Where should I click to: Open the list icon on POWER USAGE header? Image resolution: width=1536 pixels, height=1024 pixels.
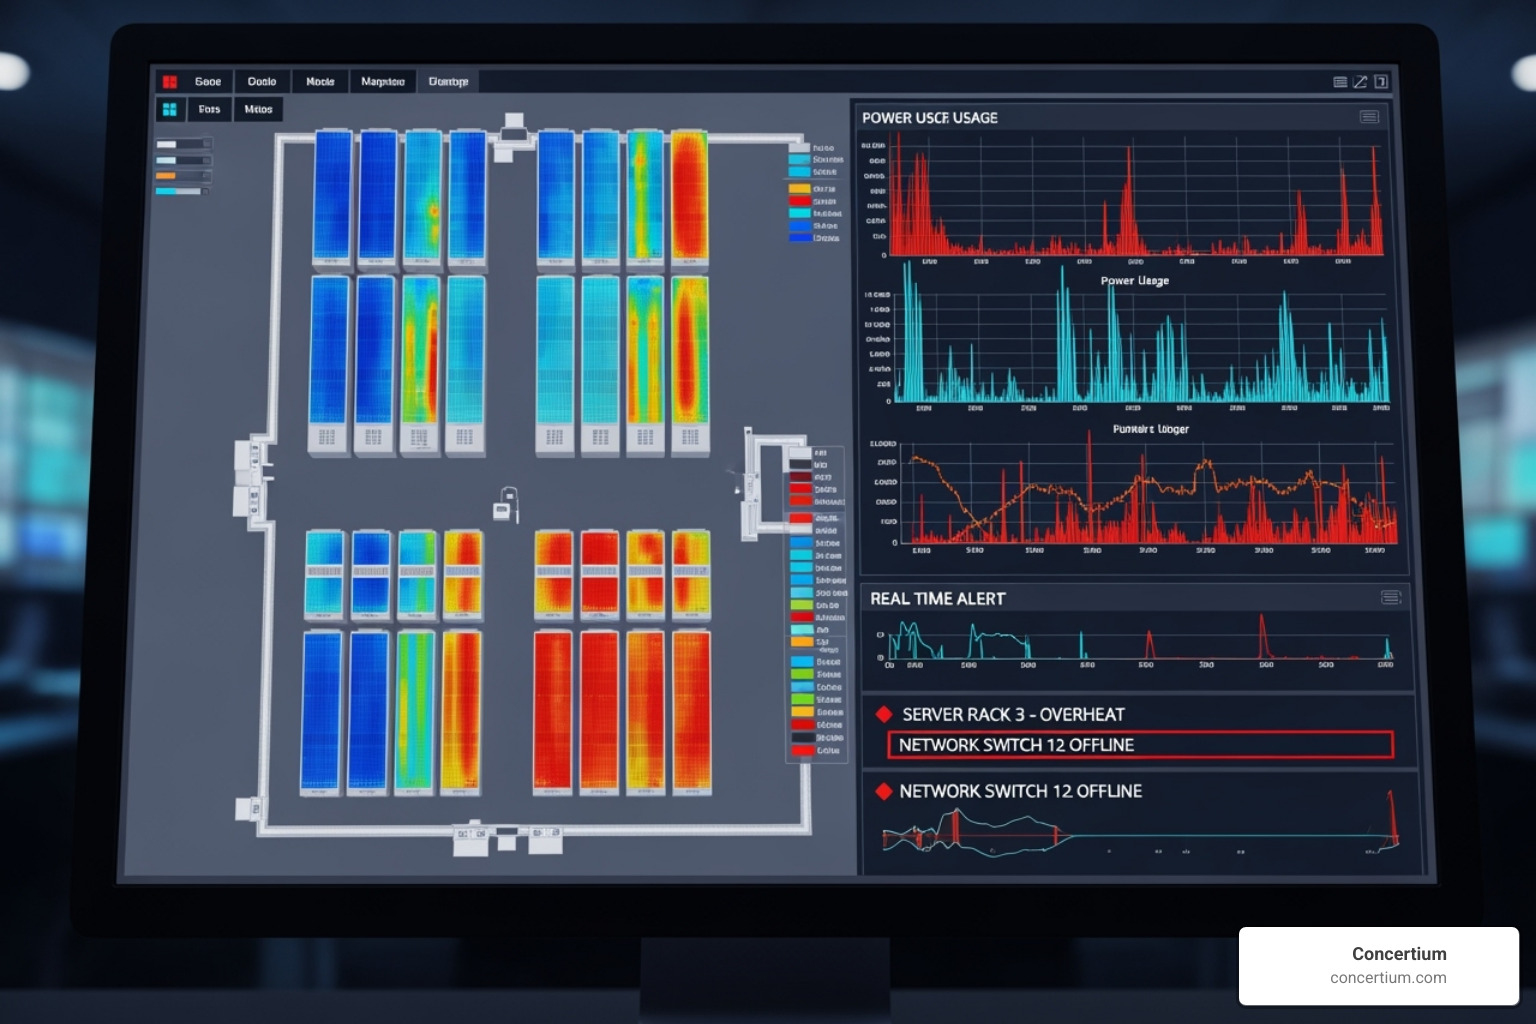tap(1370, 117)
